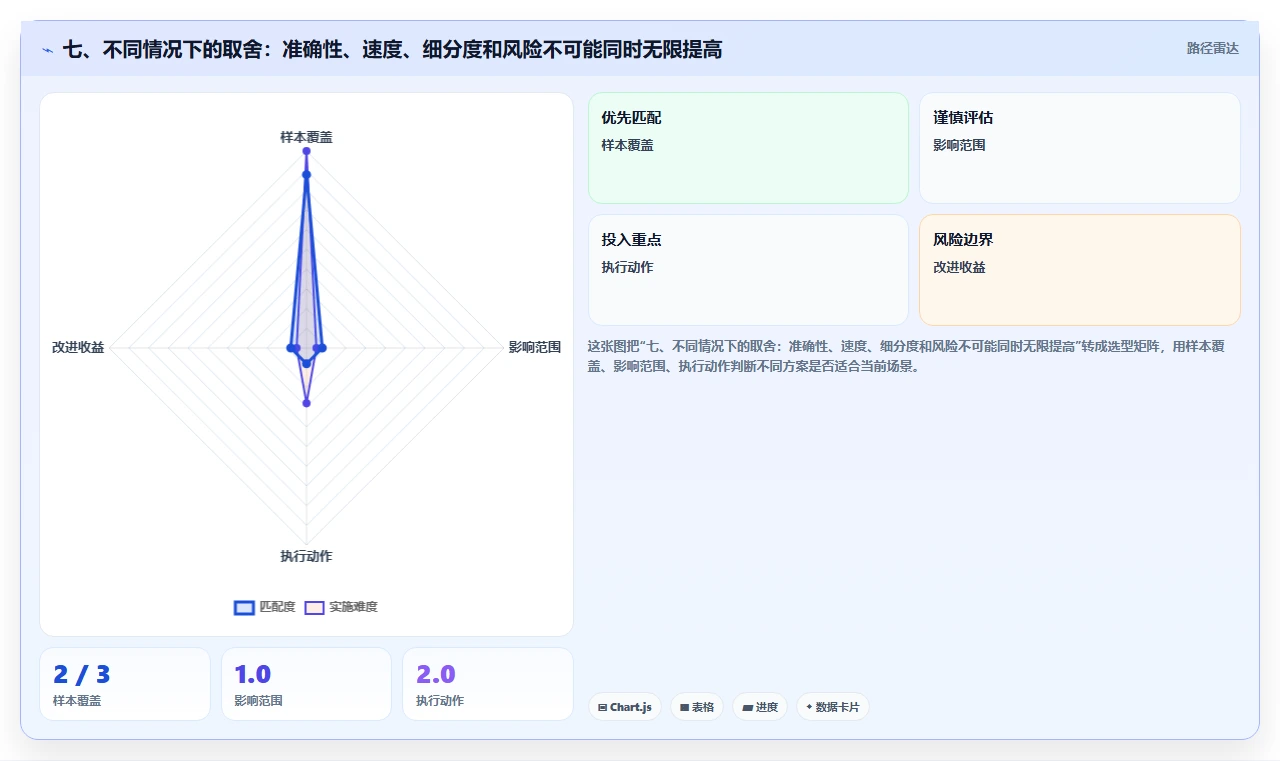This screenshot has height=761, width=1280.
Task: Click the blue 匹配度 point on 影响范围 axis
Action: [x=322, y=347]
